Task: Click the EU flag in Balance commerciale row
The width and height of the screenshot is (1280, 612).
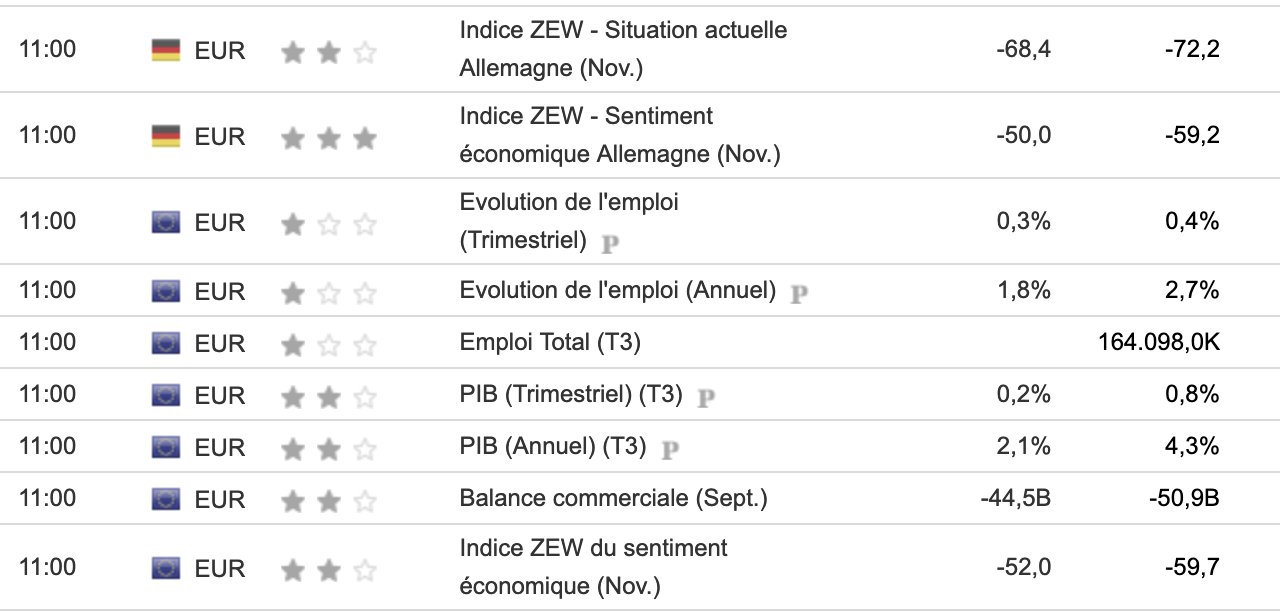Action: [x=165, y=499]
